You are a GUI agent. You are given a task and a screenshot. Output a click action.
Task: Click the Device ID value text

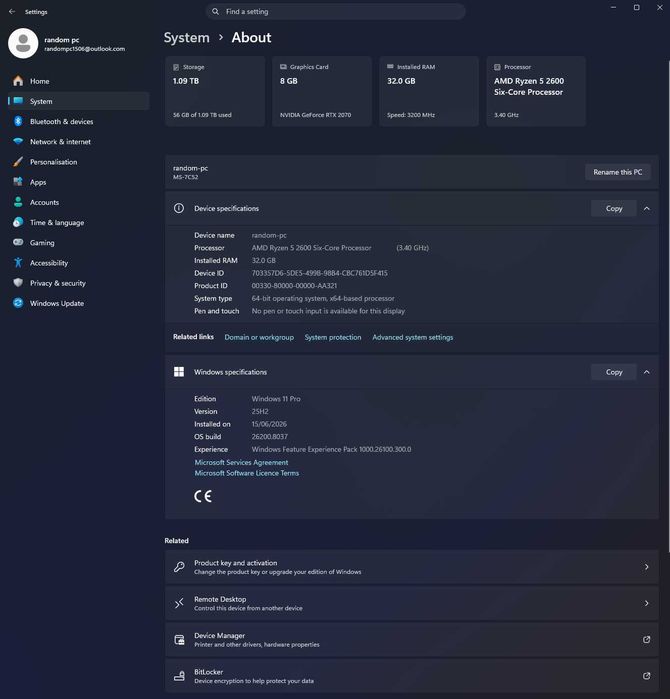pos(320,273)
